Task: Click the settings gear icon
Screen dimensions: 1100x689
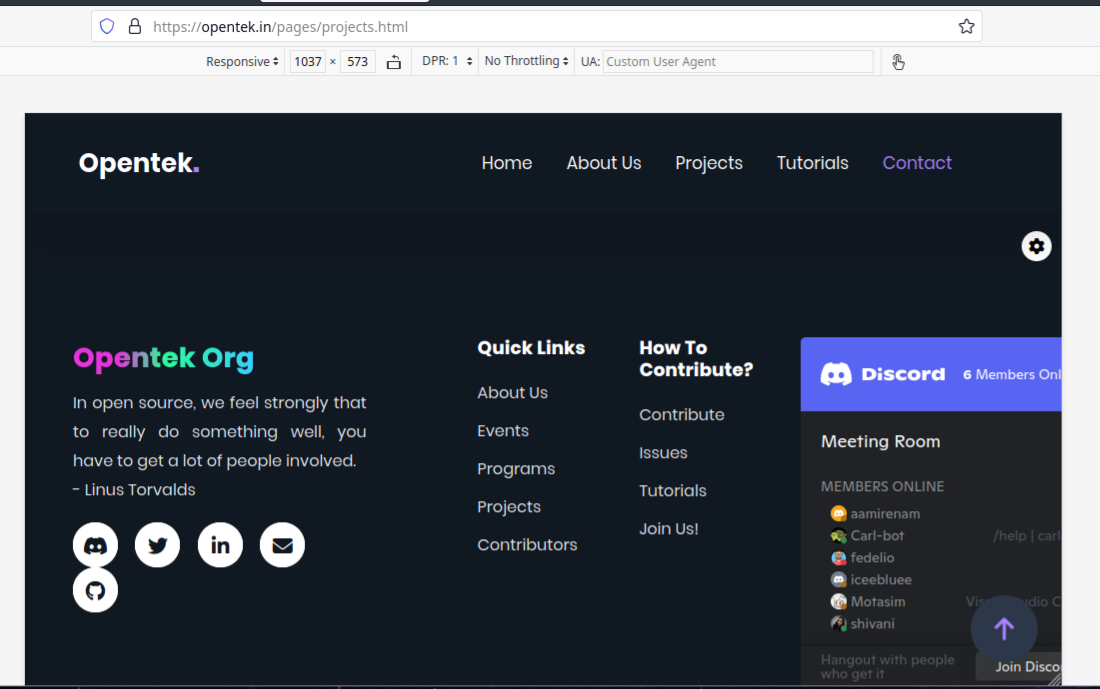Action: click(1036, 246)
